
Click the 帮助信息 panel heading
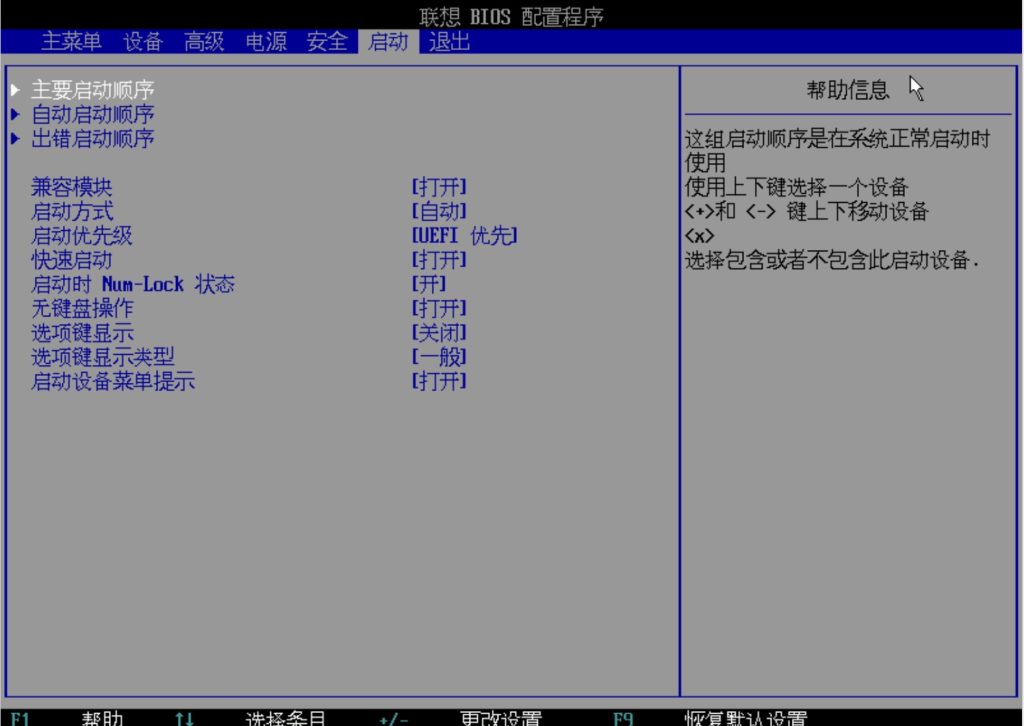(848, 89)
